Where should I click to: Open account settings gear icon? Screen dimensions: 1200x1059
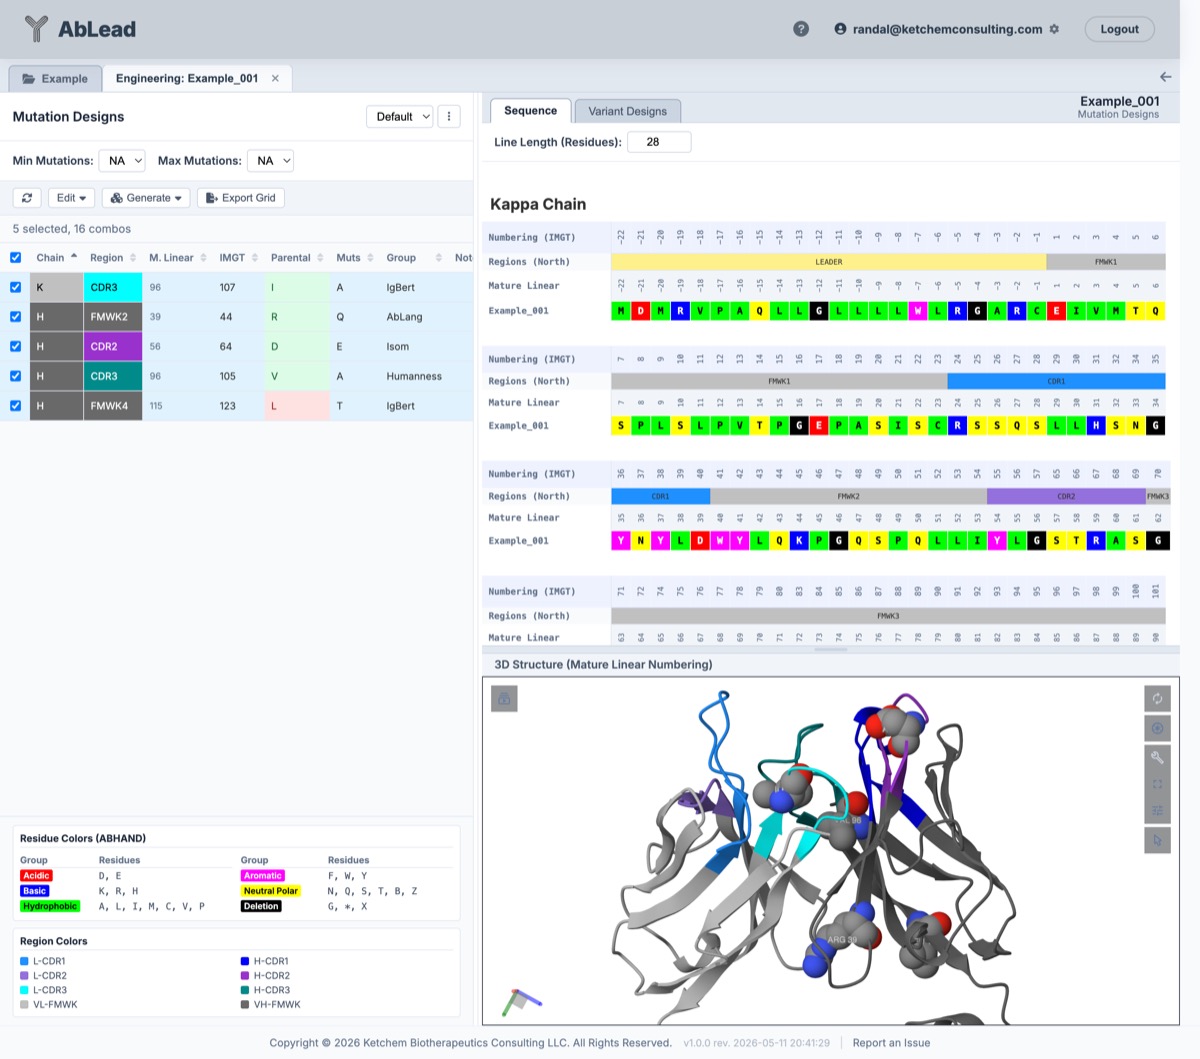pos(1054,29)
